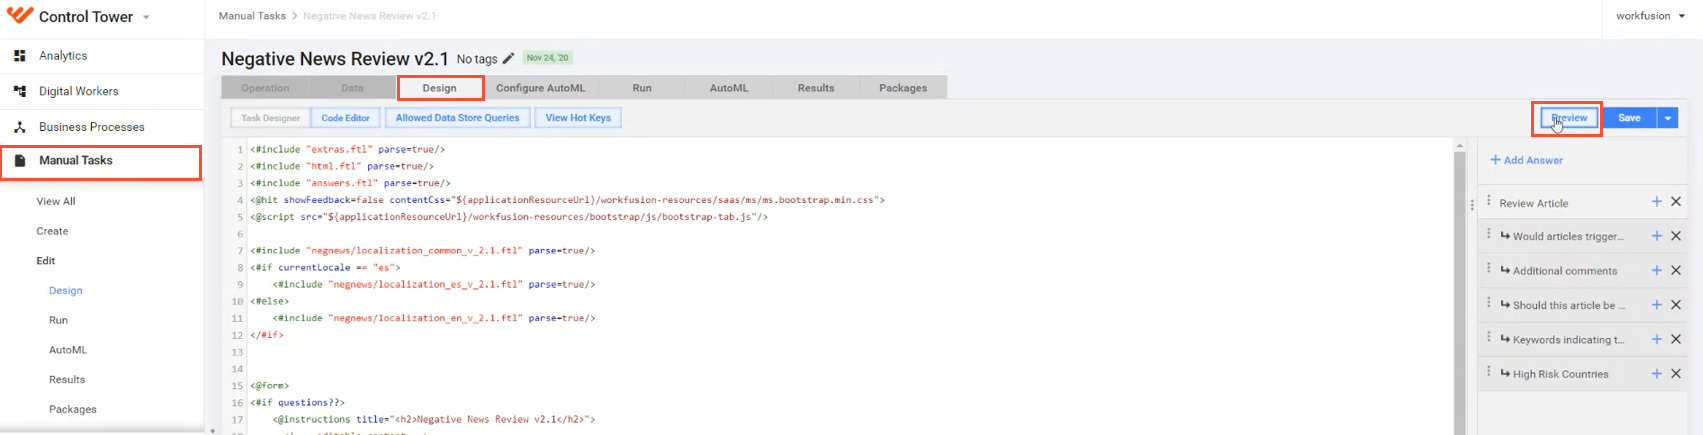Open the Save options dropdown arrow
This screenshot has height=435, width=1703.
tap(1667, 118)
